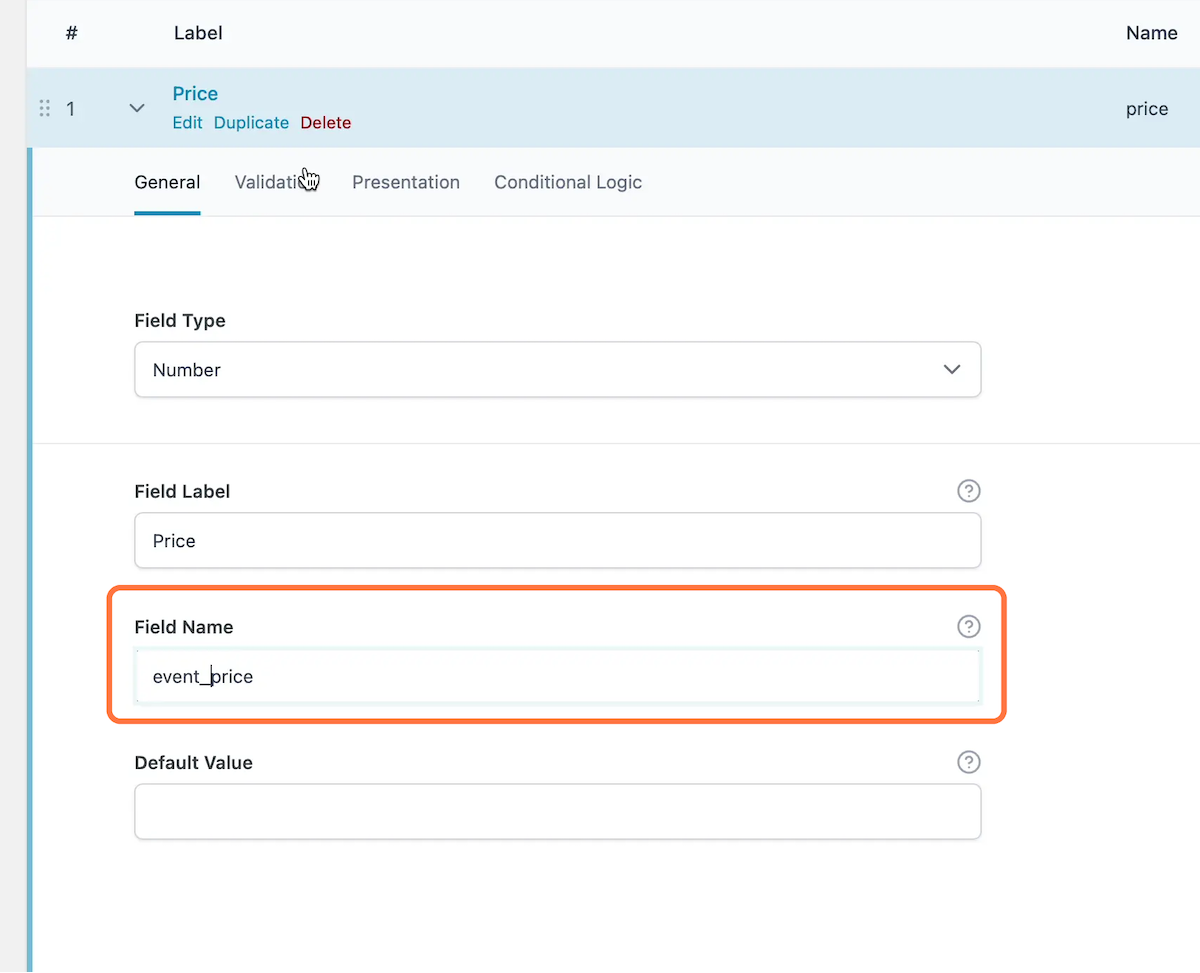Viewport: 1200px width, 973px height.
Task: Collapse the Price field settings chevron
Action: pos(136,108)
